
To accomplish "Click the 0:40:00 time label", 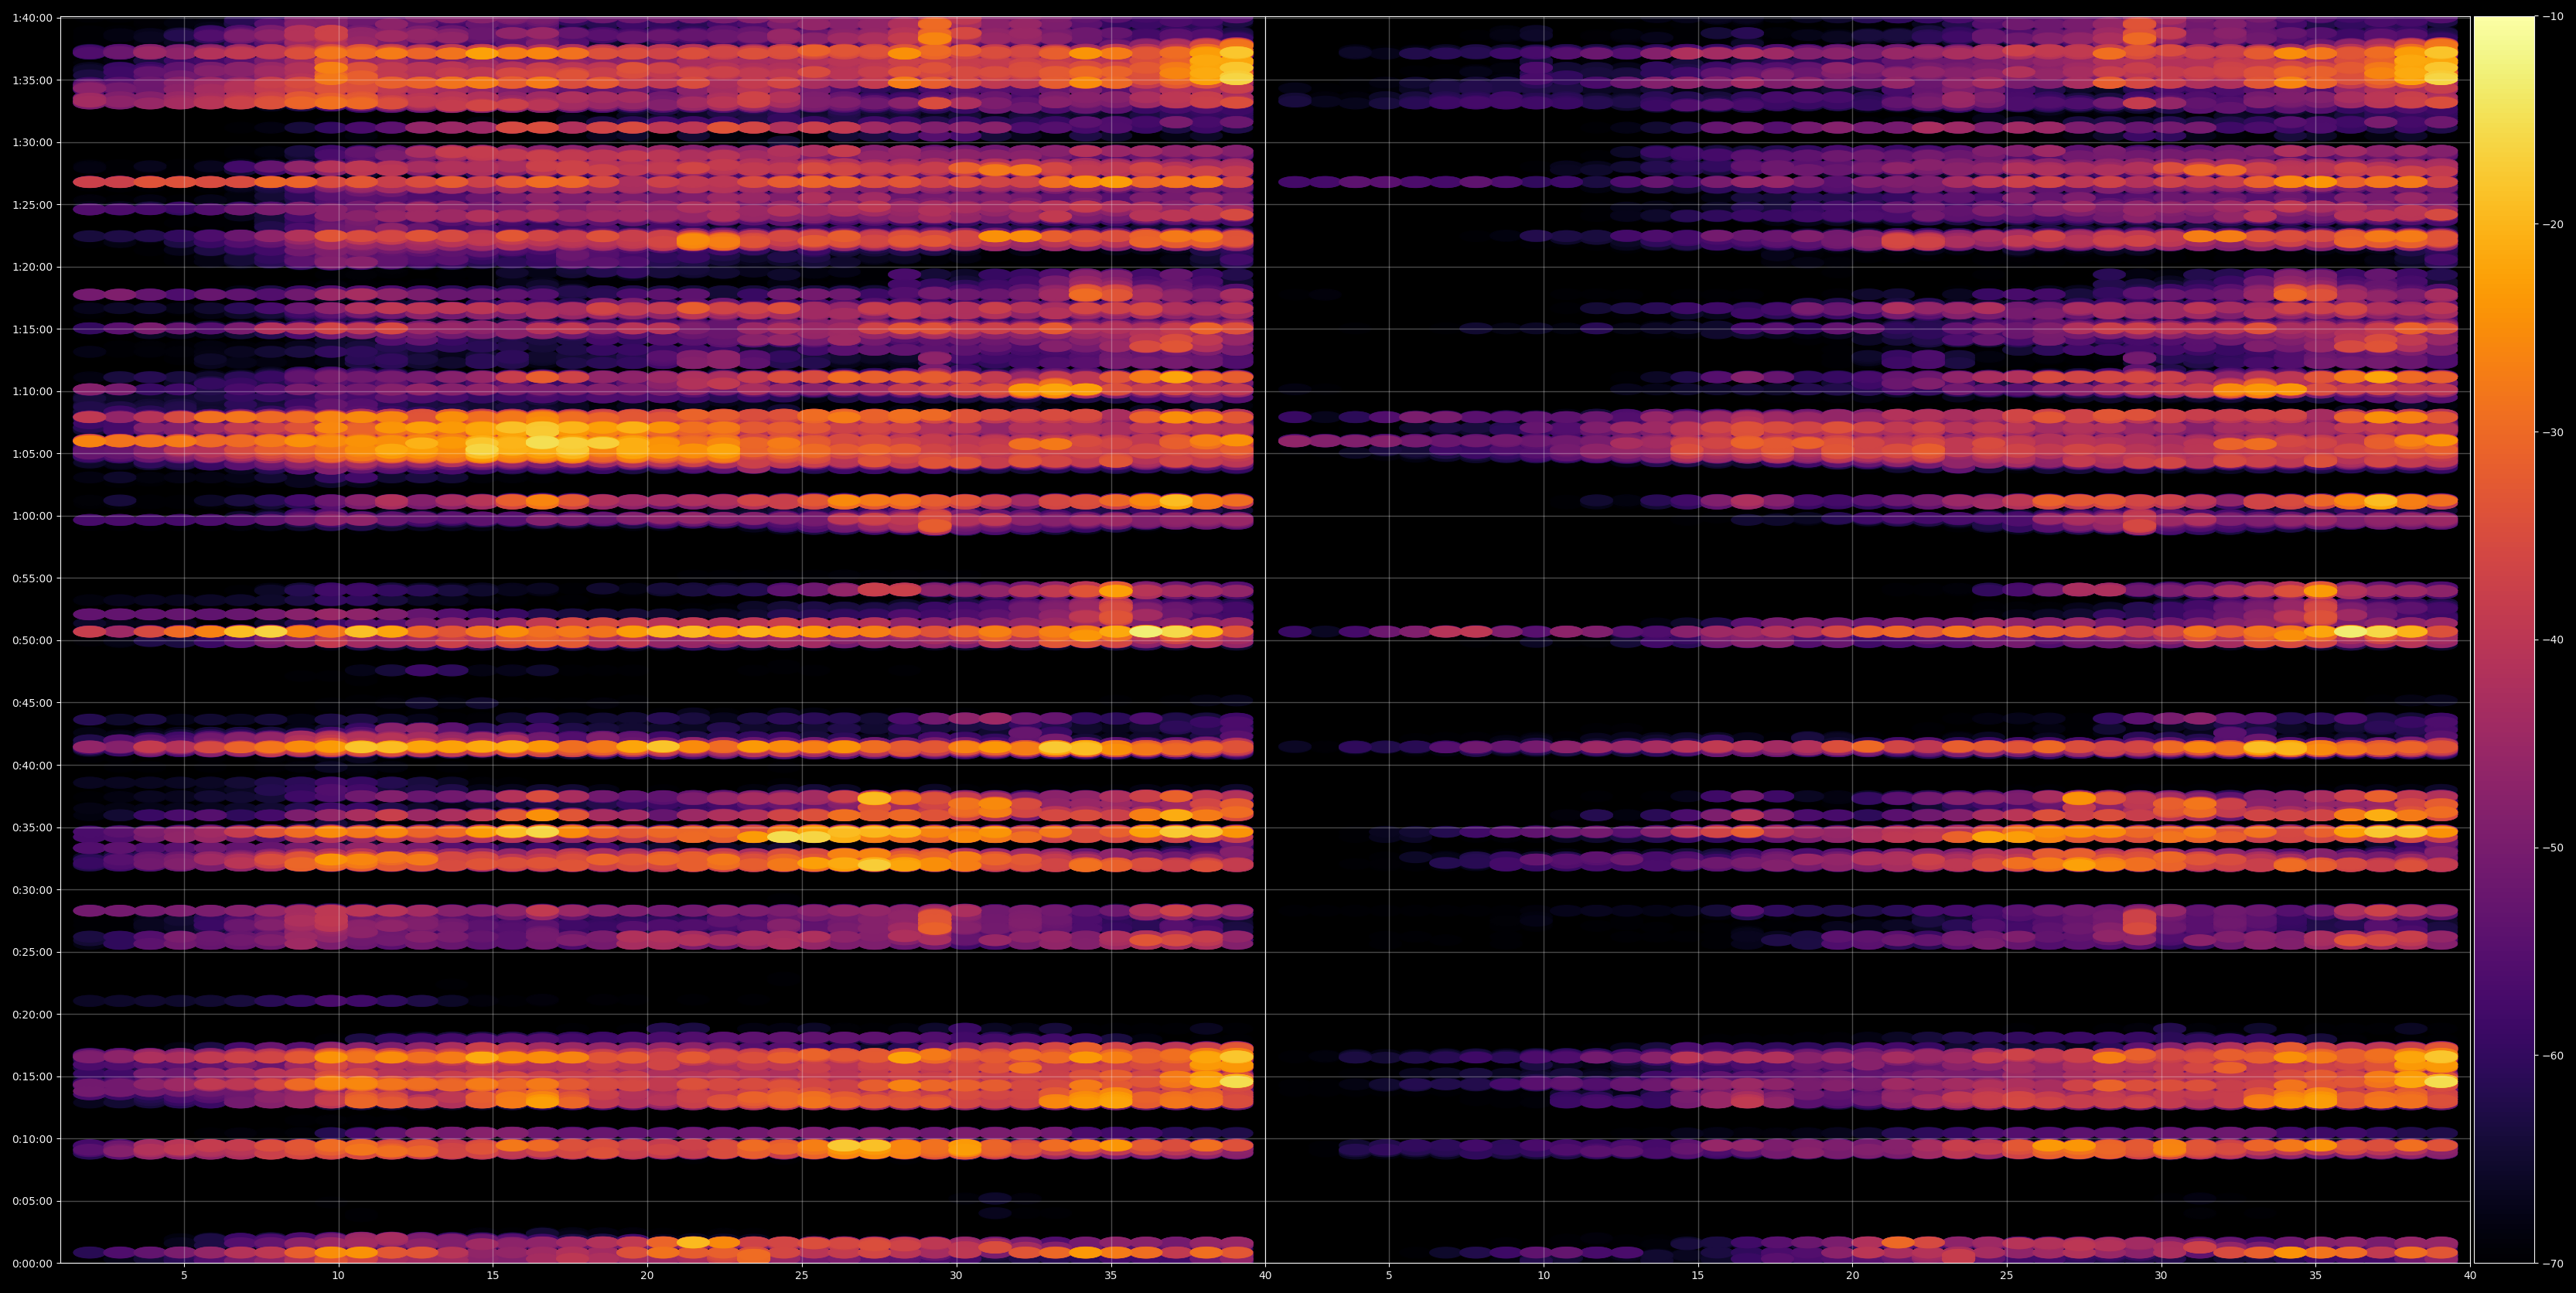I will (x=31, y=765).
